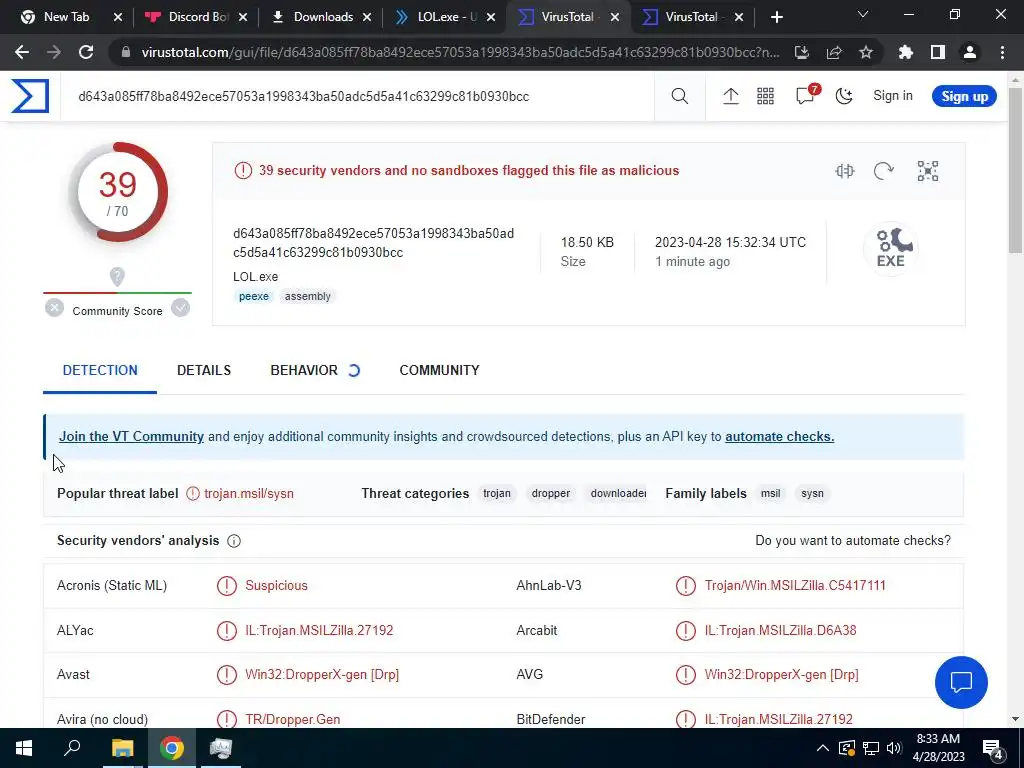1024x768 pixels.
Task: Click the Sign up button
Action: pyautogui.click(x=964, y=96)
